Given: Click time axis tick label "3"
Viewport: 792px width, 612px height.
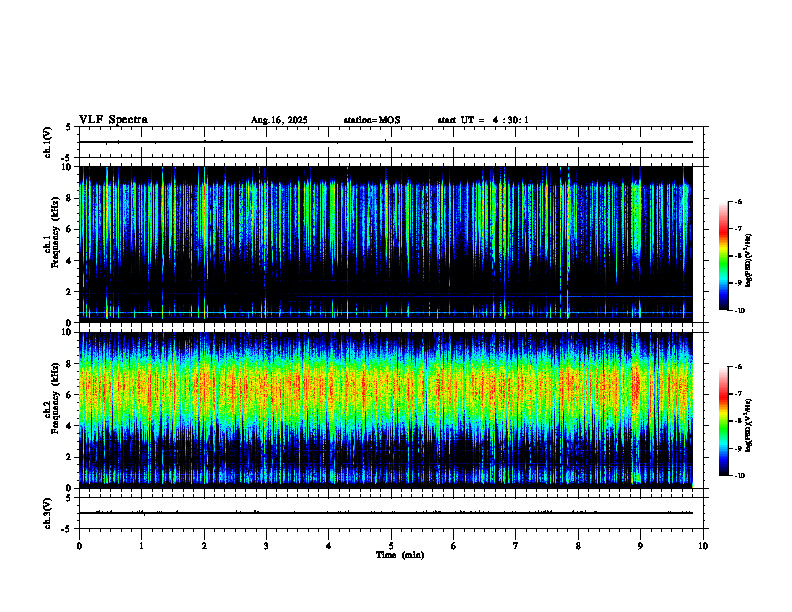Looking at the screenshot, I should coord(266,546).
